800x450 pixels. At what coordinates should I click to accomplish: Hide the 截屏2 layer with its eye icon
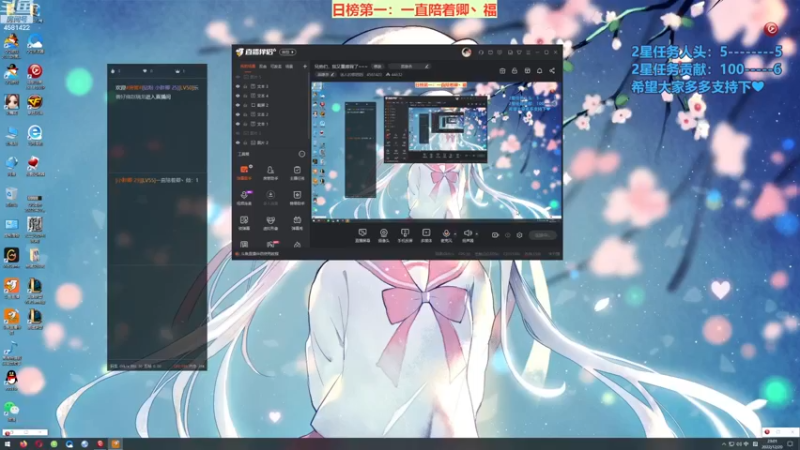pos(238,105)
